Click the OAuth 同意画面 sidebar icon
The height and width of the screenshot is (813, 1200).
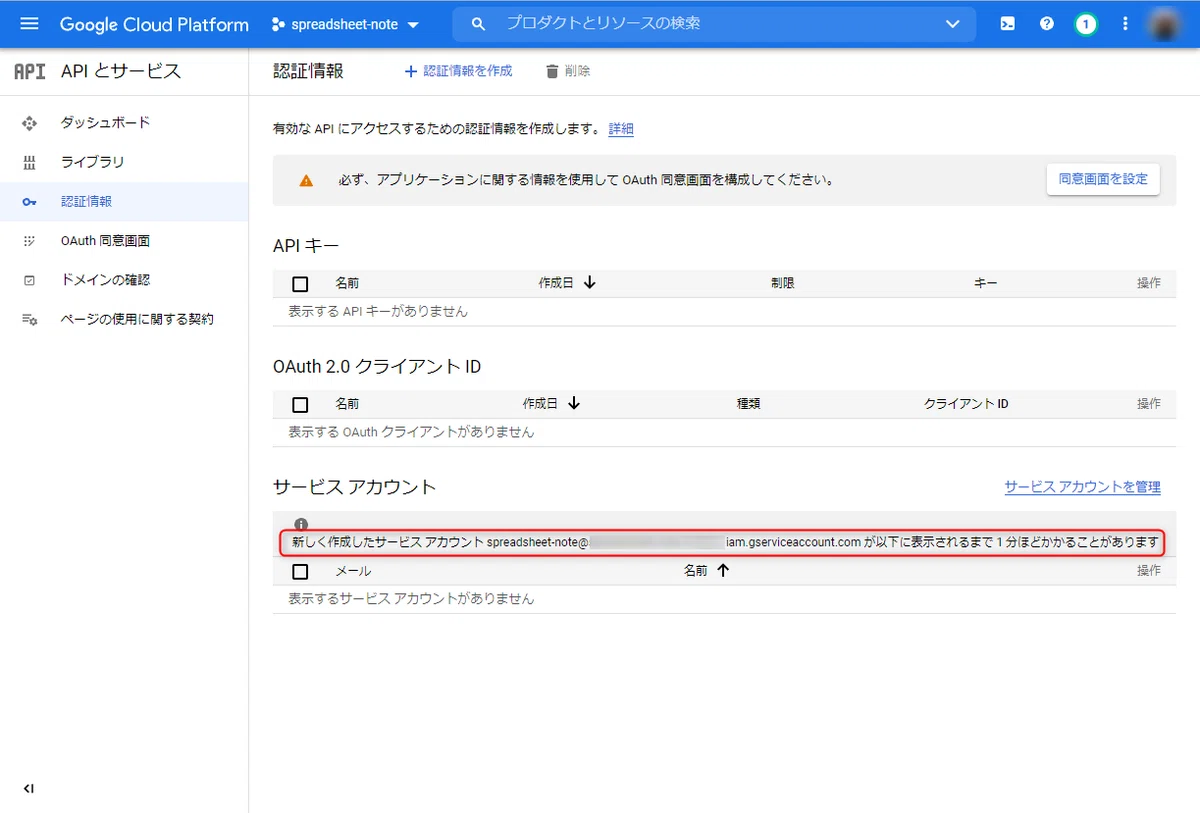(x=29, y=241)
